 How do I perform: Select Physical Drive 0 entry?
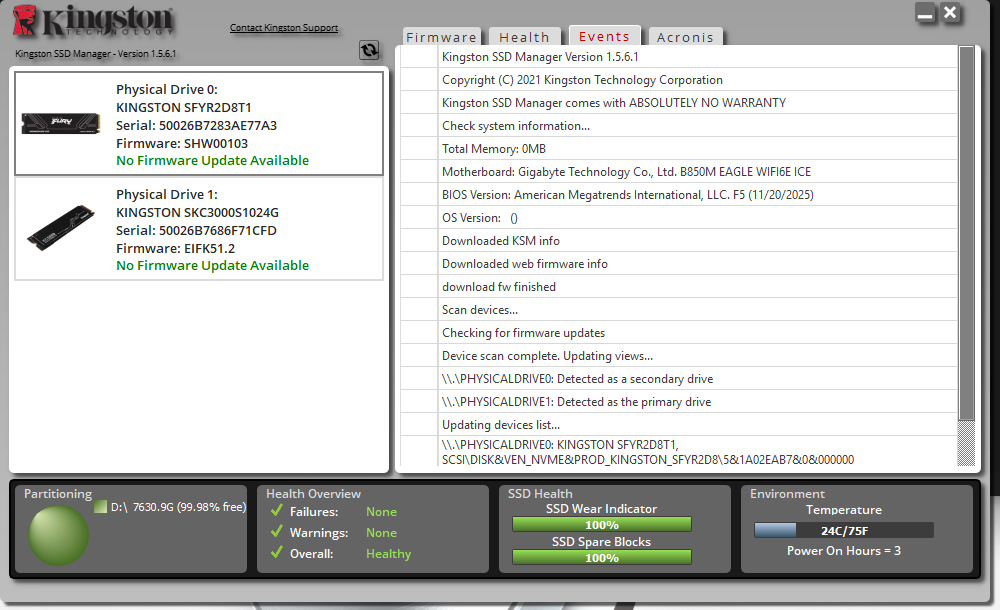pyautogui.click(x=199, y=123)
